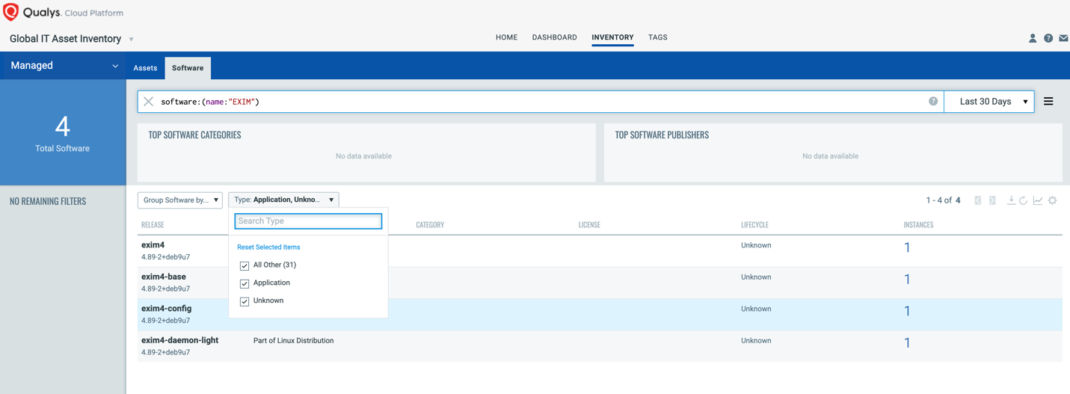Expand the Group Software by dropdown
Screen dimensions: 1070x394
181,200
